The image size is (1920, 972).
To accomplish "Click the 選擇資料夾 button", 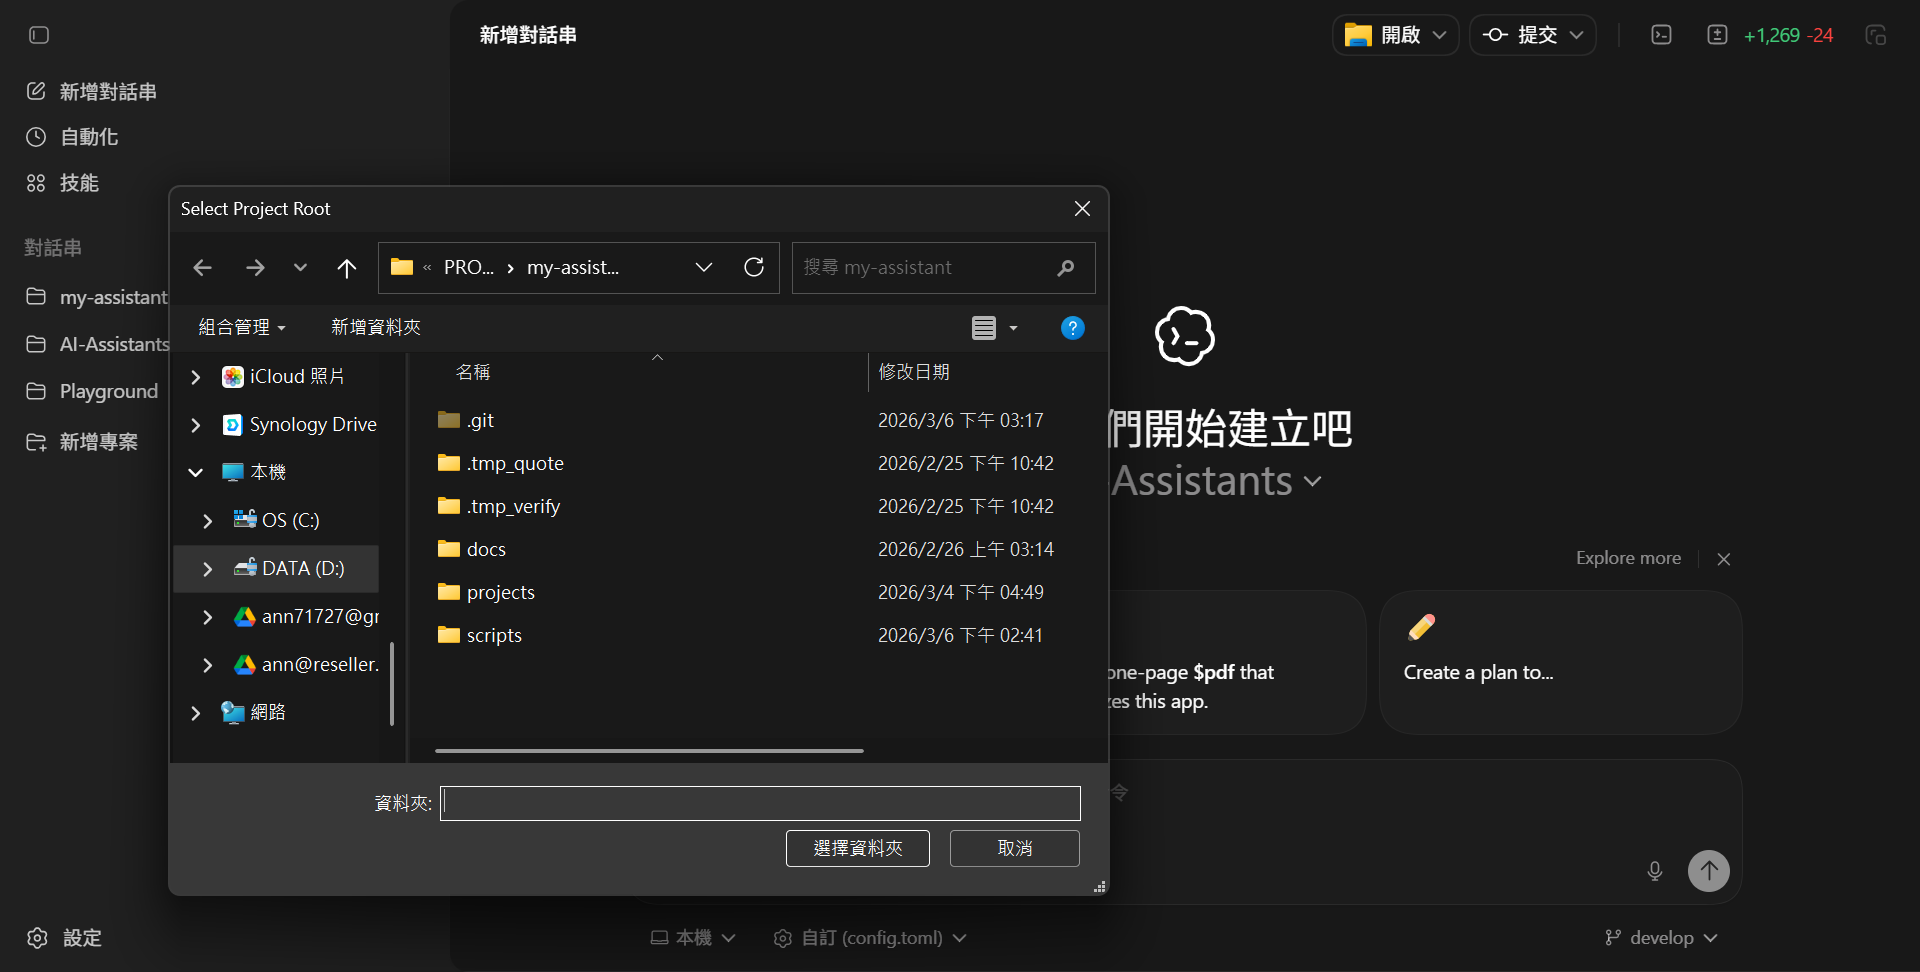I will (x=857, y=848).
